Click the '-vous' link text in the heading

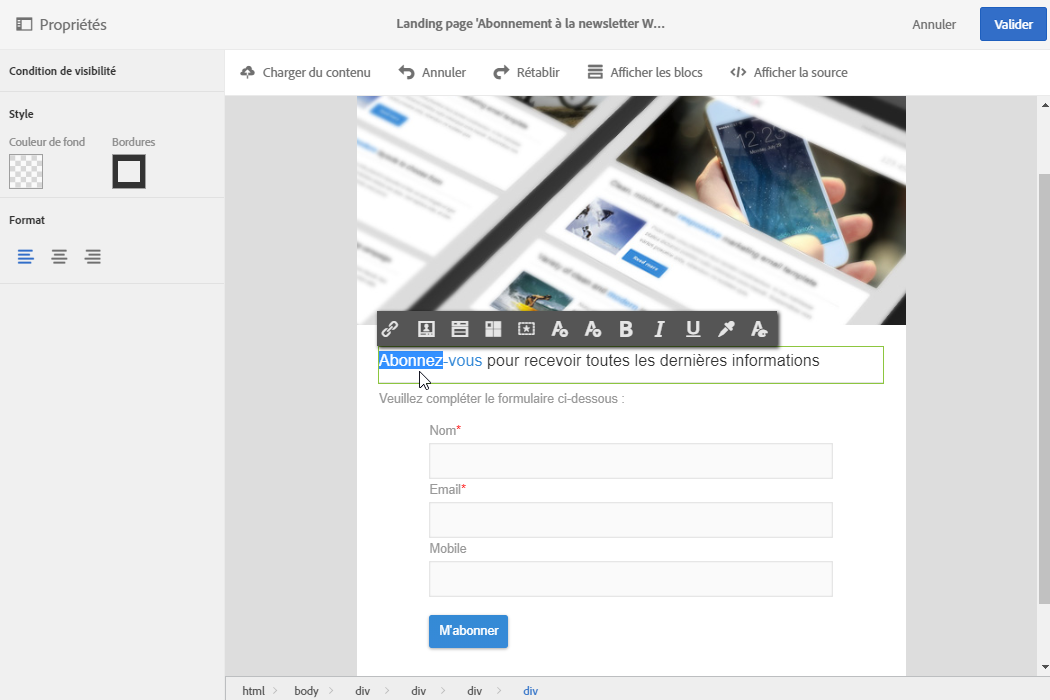[x=463, y=360]
